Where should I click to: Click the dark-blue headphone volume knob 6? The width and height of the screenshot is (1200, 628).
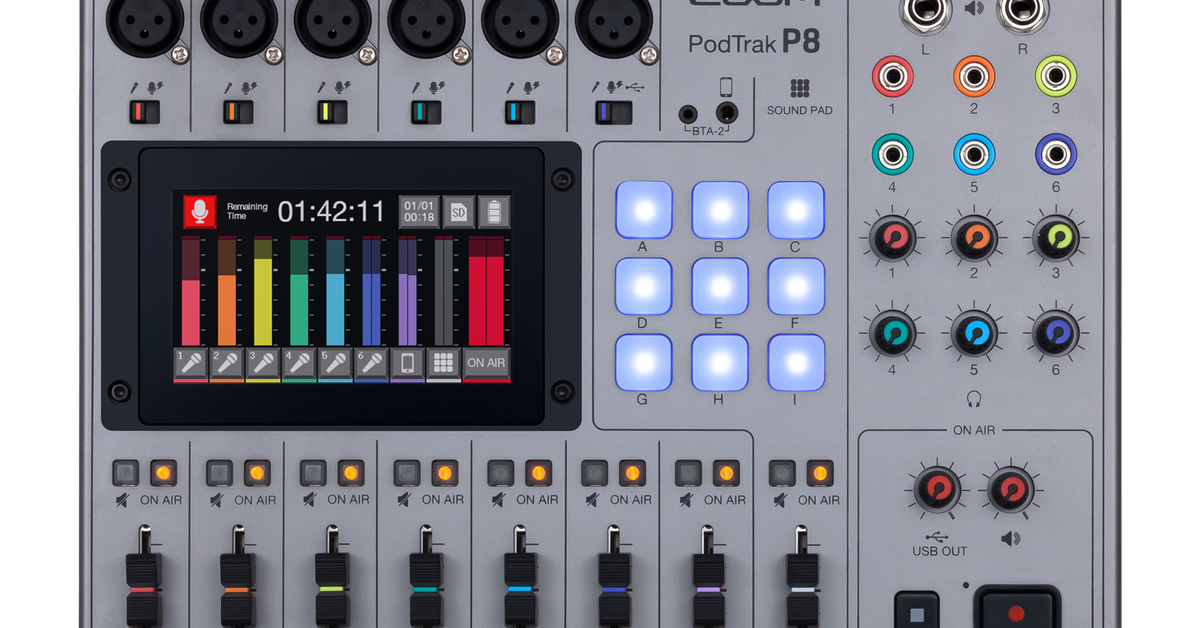click(x=1056, y=332)
